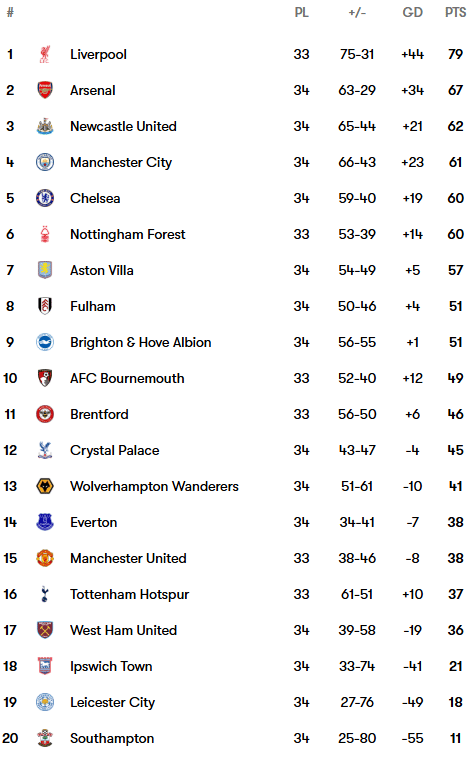Select the Crystal Palace team name
The width and height of the screenshot is (473, 760).
114,450
